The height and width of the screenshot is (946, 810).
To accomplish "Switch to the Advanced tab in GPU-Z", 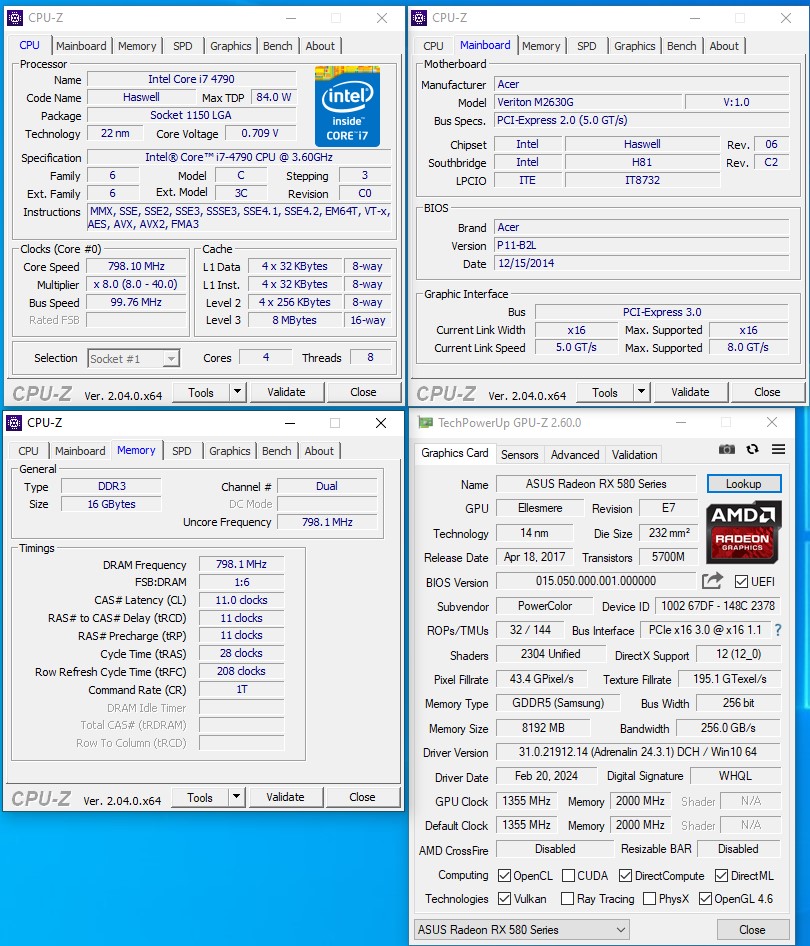I will click(x=575, y=455).
